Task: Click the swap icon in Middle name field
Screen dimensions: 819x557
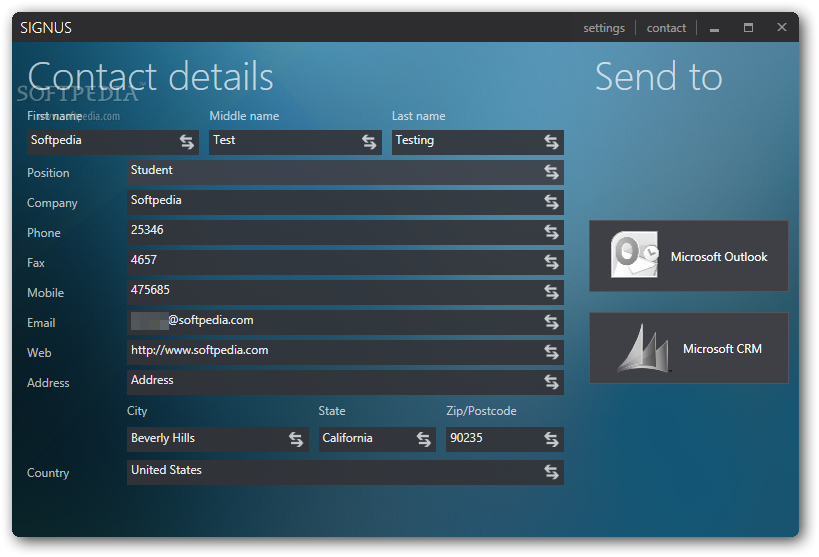Action: coord(369,142)
